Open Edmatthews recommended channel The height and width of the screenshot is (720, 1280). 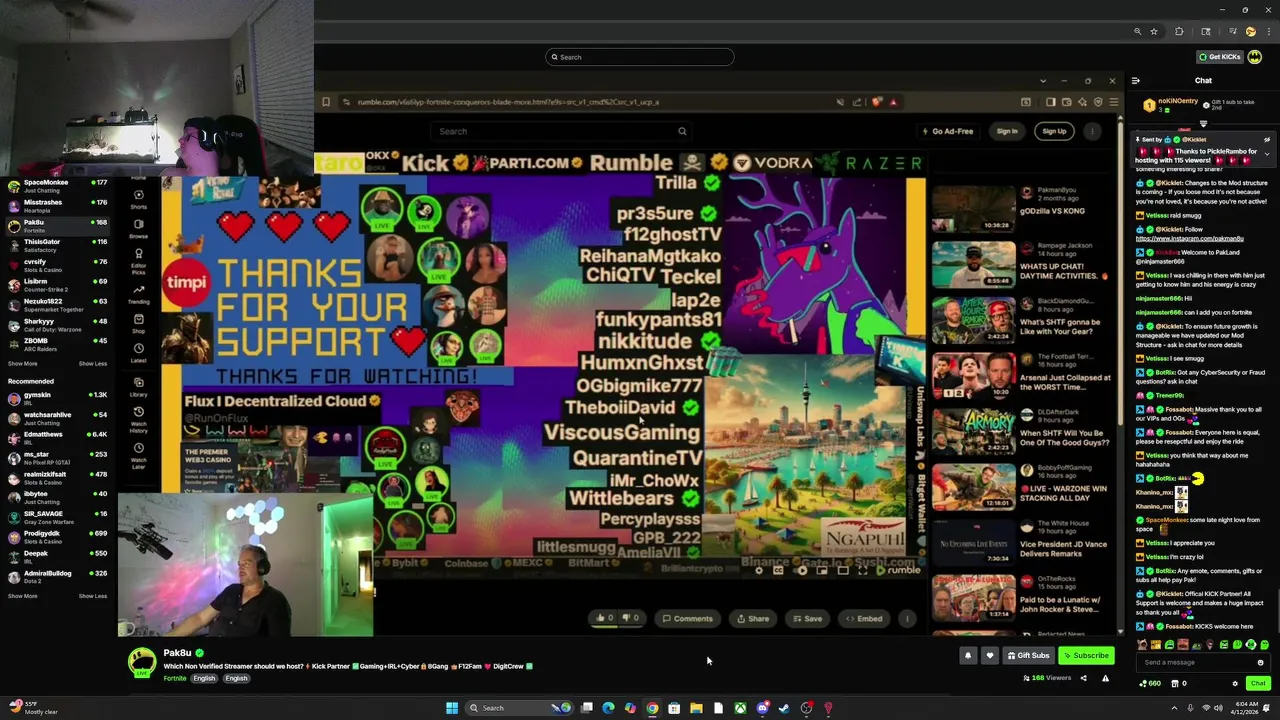60,438
